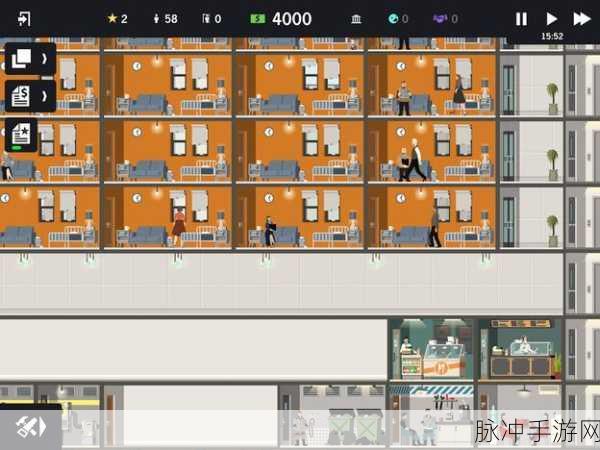
Task: Select the ice cream shop room
Action: [431, 349]
